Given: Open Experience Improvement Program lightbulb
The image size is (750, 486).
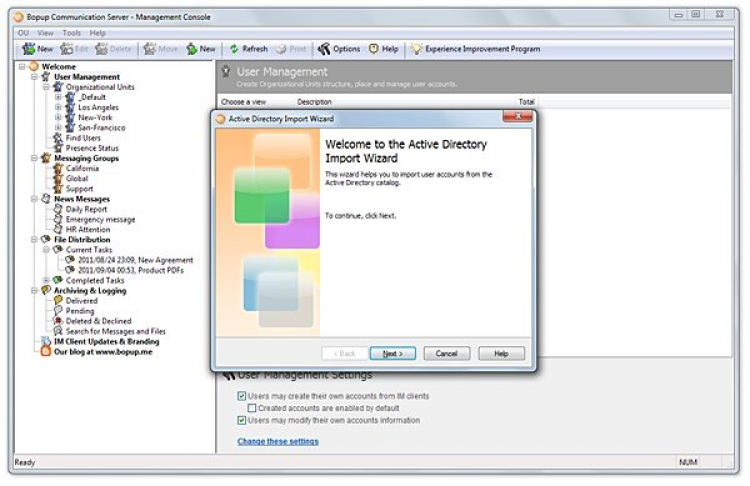Looking at the screenshot, I should [x=476, y=49].
